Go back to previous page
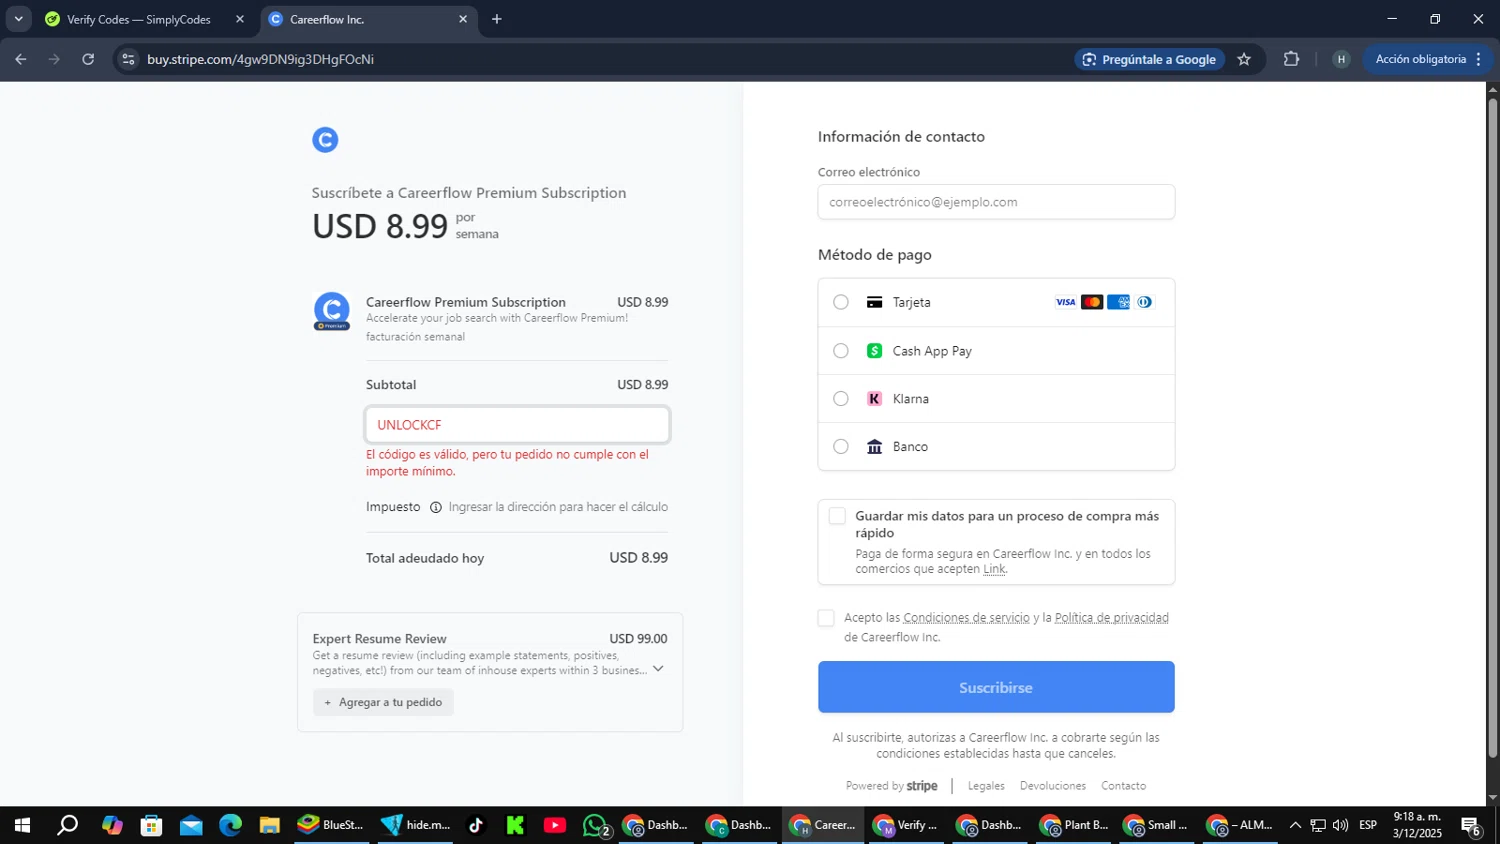Screen dimensions: 1500x844 click(x=20, y=59)
